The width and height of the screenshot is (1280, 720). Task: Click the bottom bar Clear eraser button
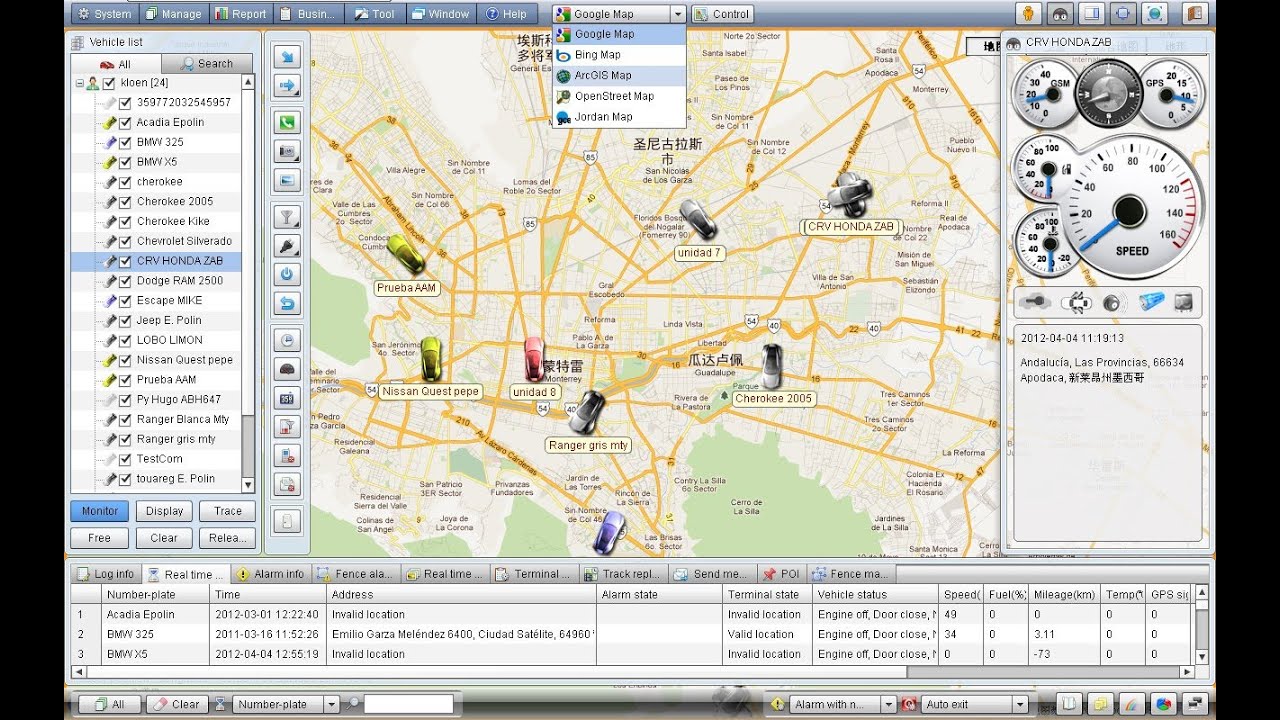(176, 704)
